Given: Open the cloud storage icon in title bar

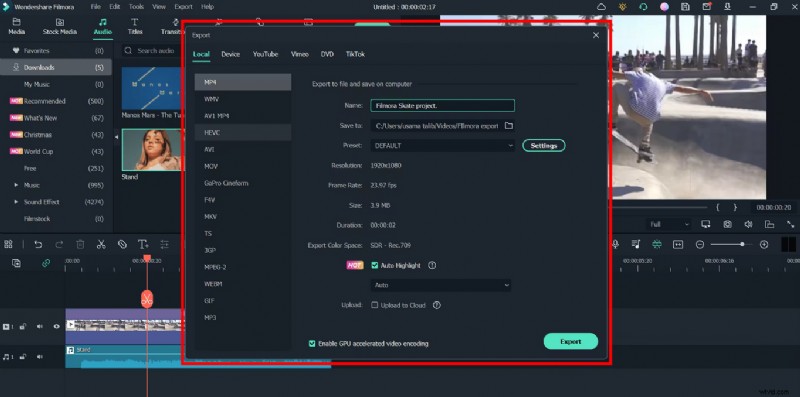Looking at the screenshot, I should tap(602, 7).
